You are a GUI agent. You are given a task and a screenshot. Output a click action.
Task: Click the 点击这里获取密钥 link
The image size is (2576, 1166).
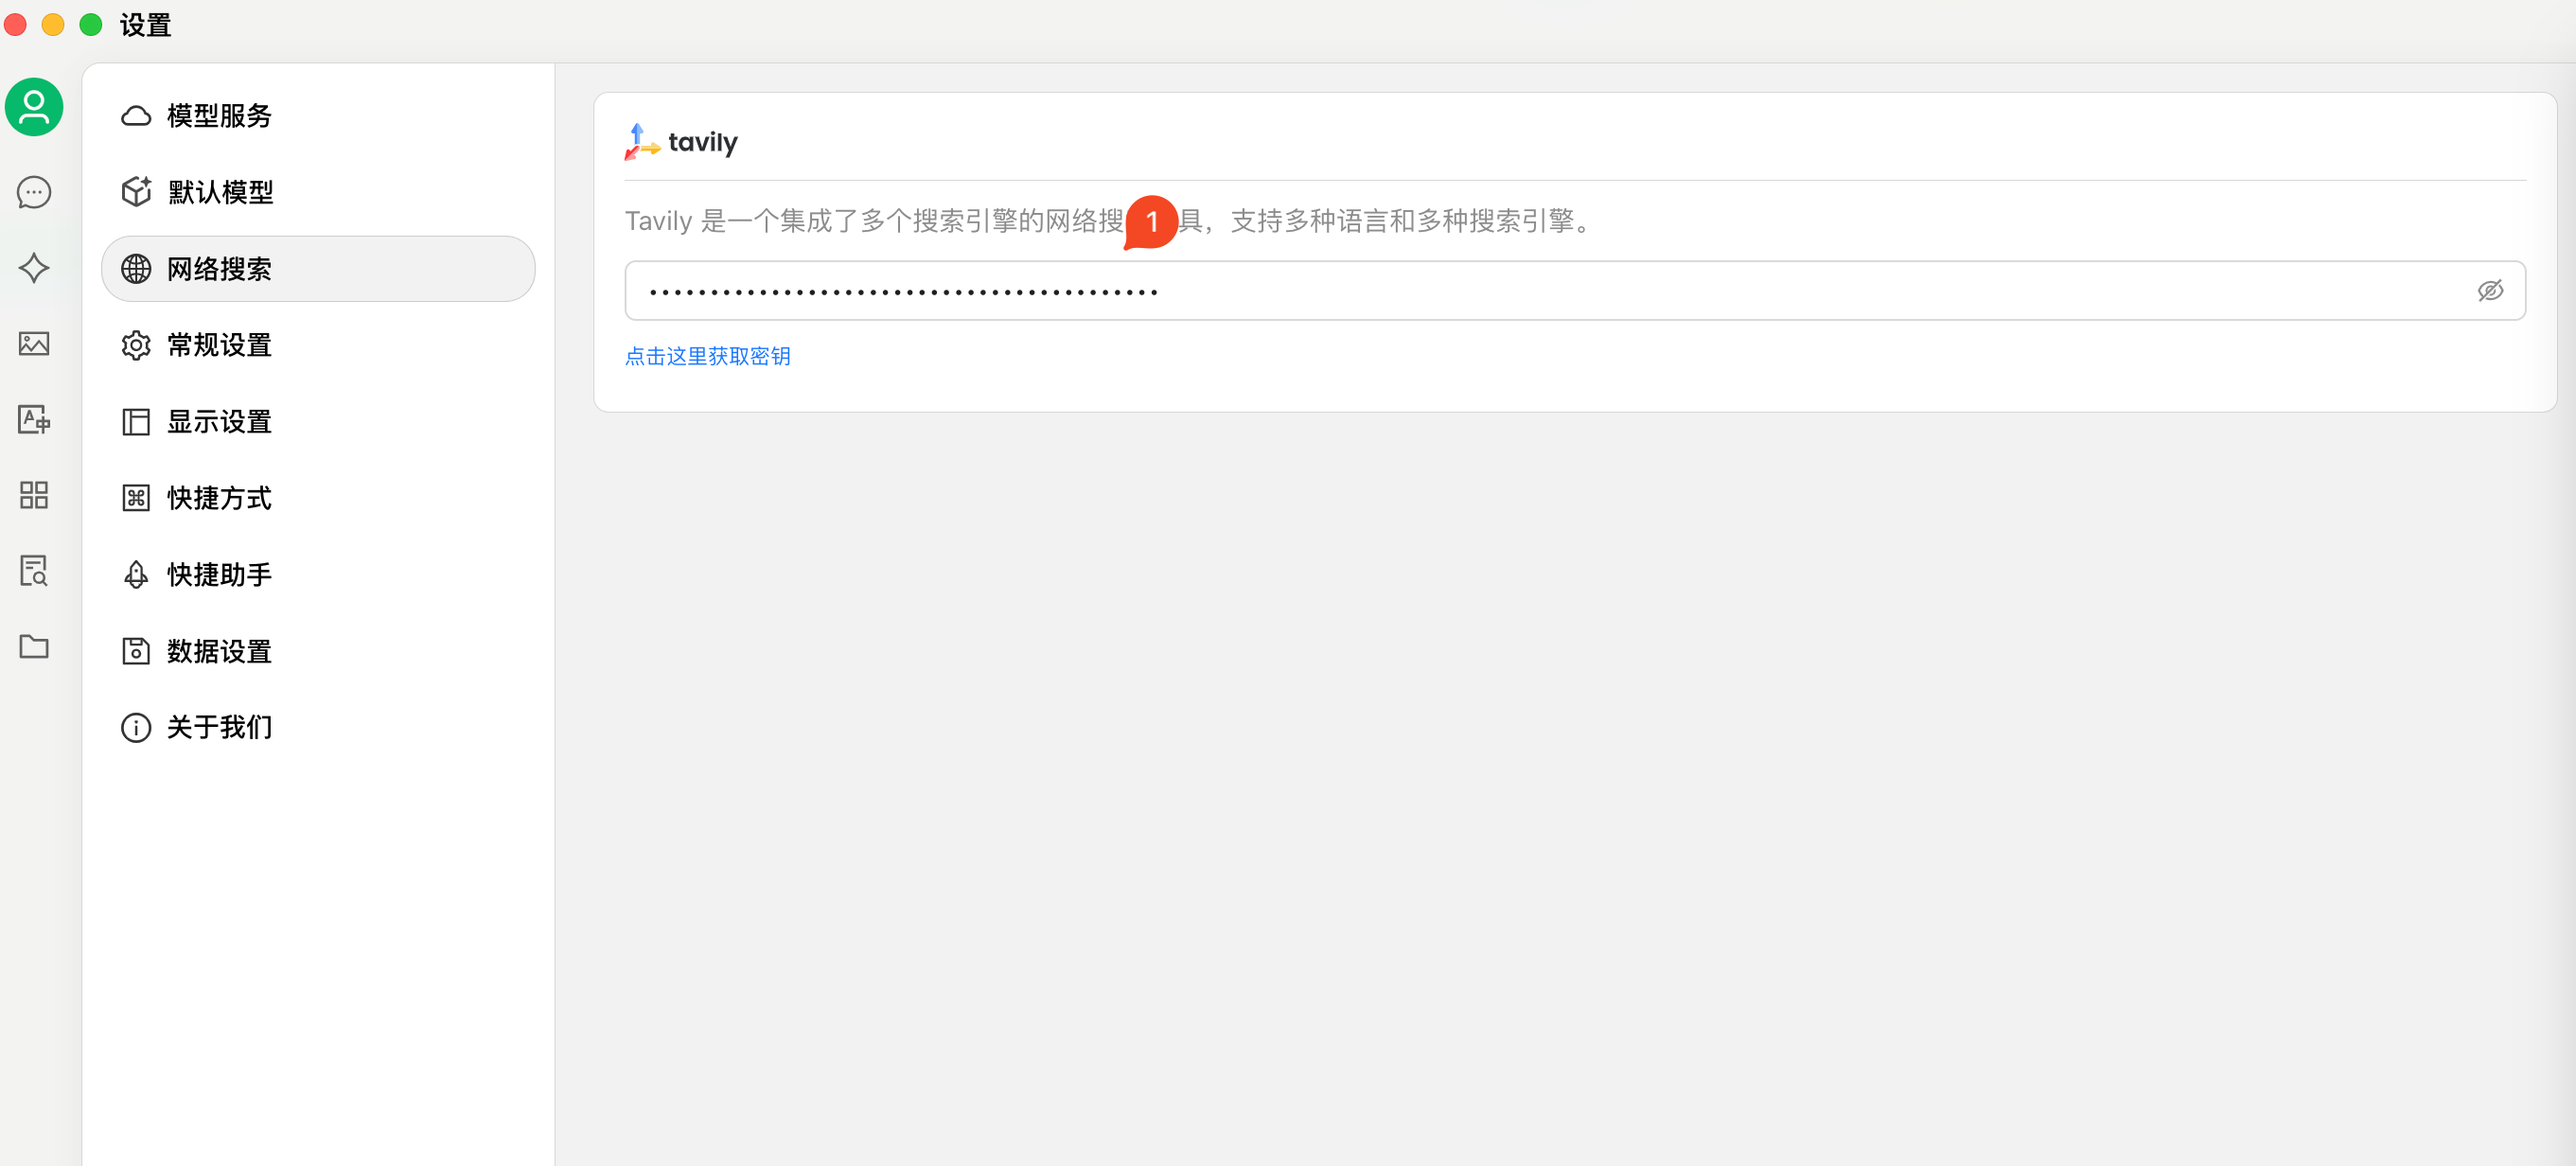[x=707, y=357]
